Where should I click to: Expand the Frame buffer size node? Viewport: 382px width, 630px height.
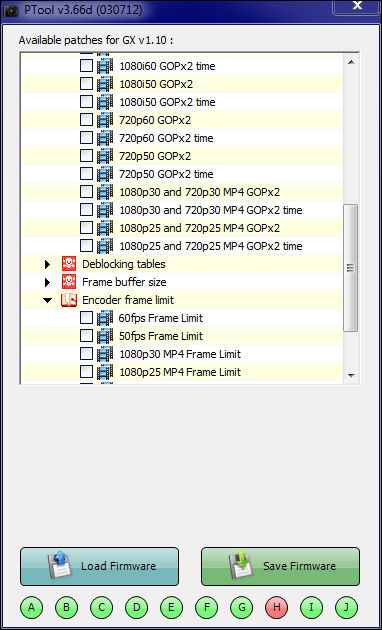coord(47,282)
